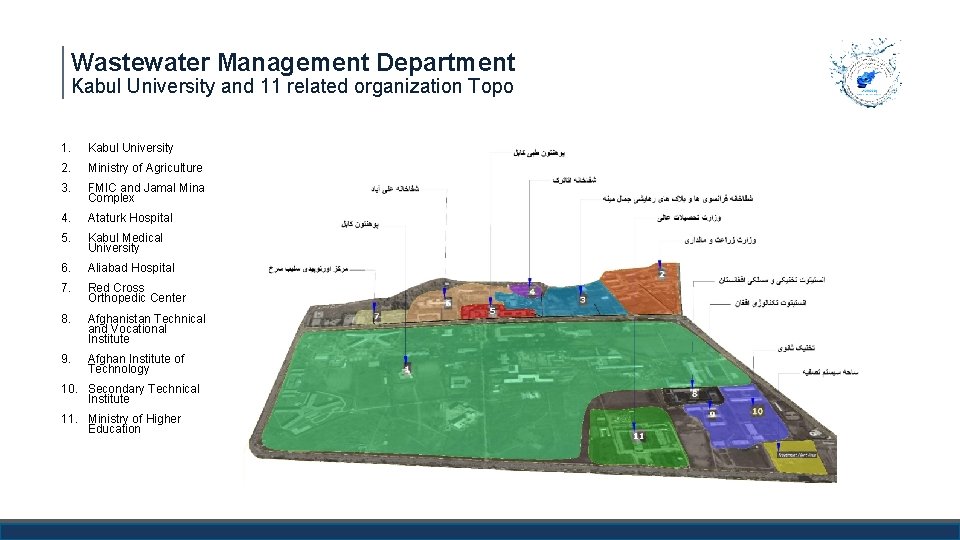Click map marker 5 on red zone
Viewport: 960px width, 540px height.
tap(492, 311)
